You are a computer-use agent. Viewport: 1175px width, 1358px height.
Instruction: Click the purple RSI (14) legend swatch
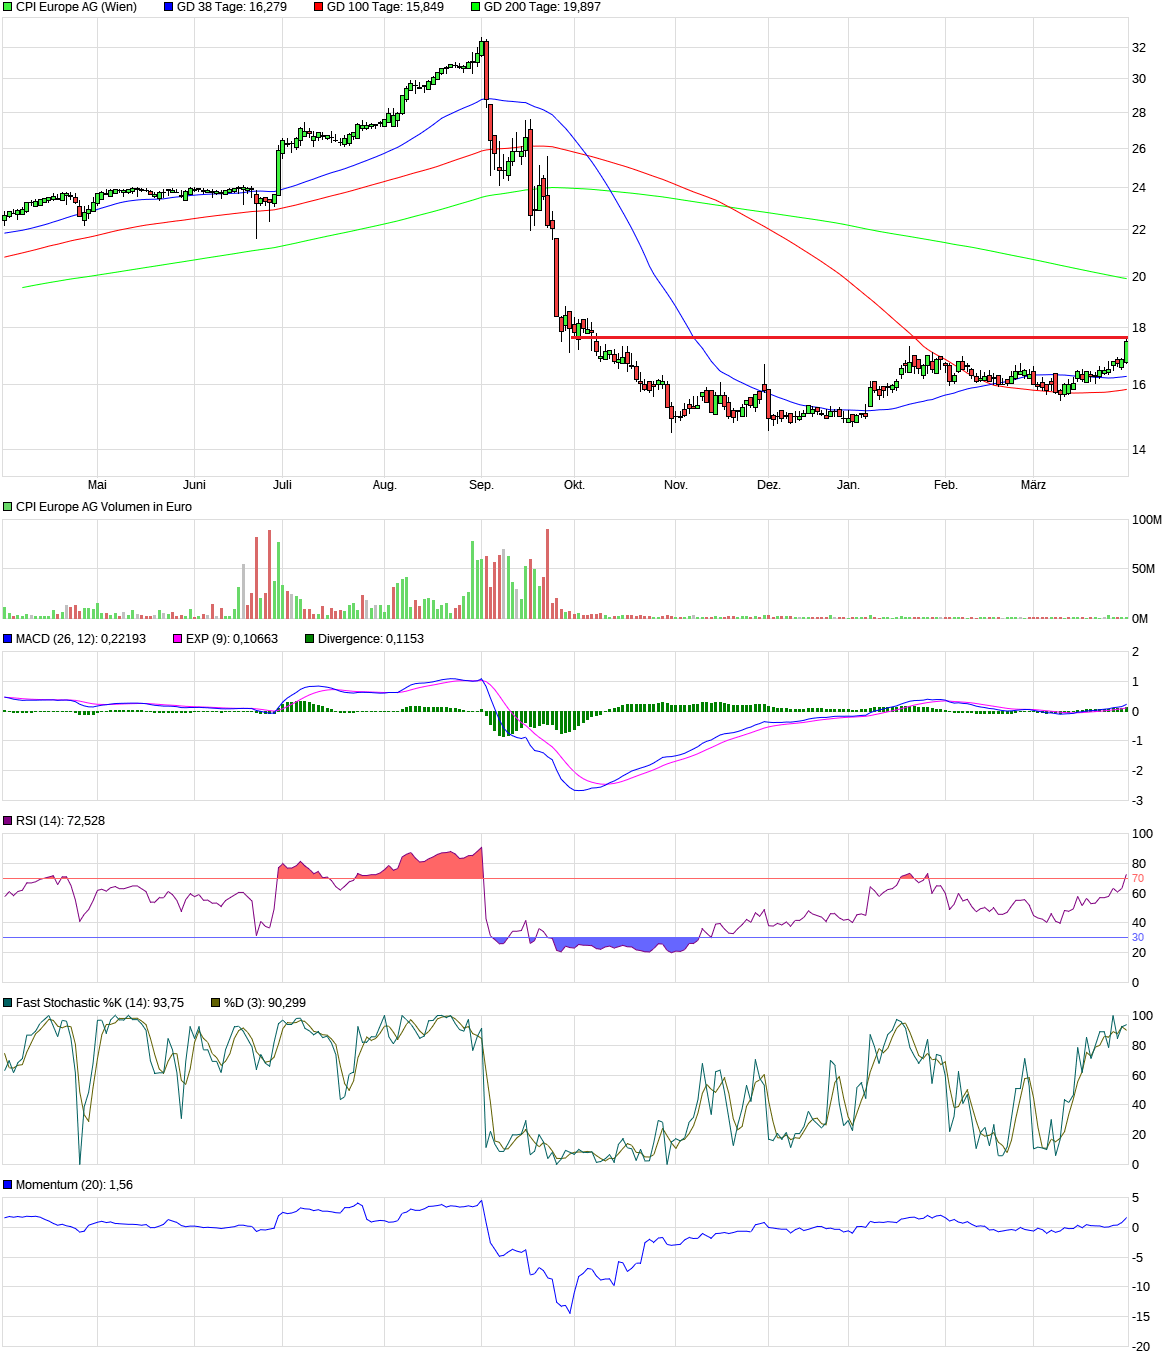tap(8, 821)
